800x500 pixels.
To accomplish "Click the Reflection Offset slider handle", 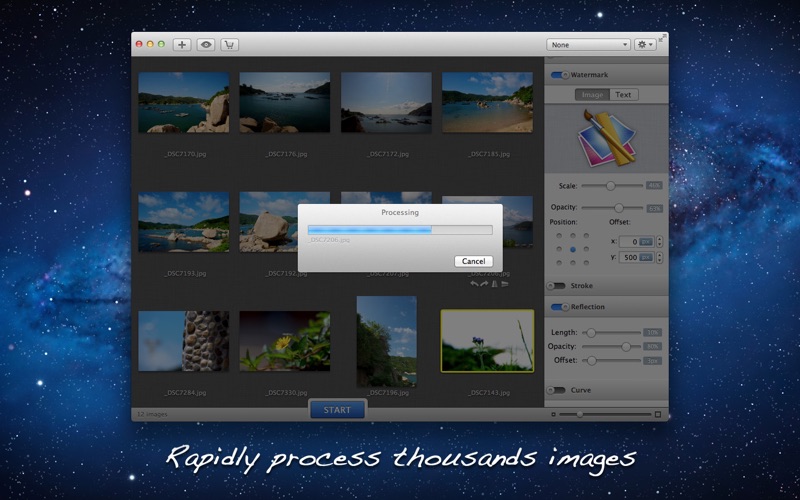I will (x=591, y=361).
